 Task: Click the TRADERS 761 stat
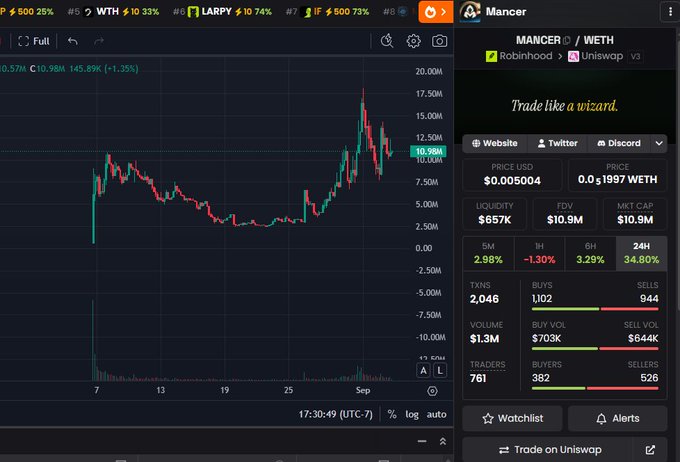pyautogui.click(x=487, y=372)
